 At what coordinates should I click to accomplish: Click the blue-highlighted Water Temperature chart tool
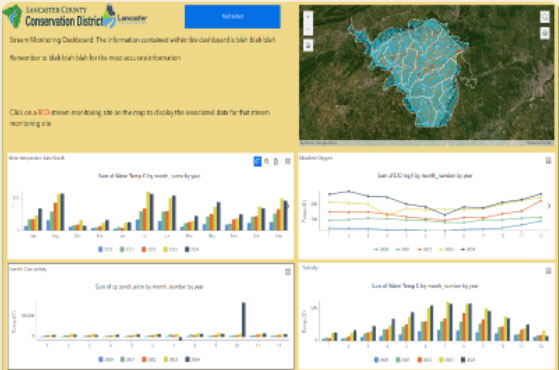(257, 161)
